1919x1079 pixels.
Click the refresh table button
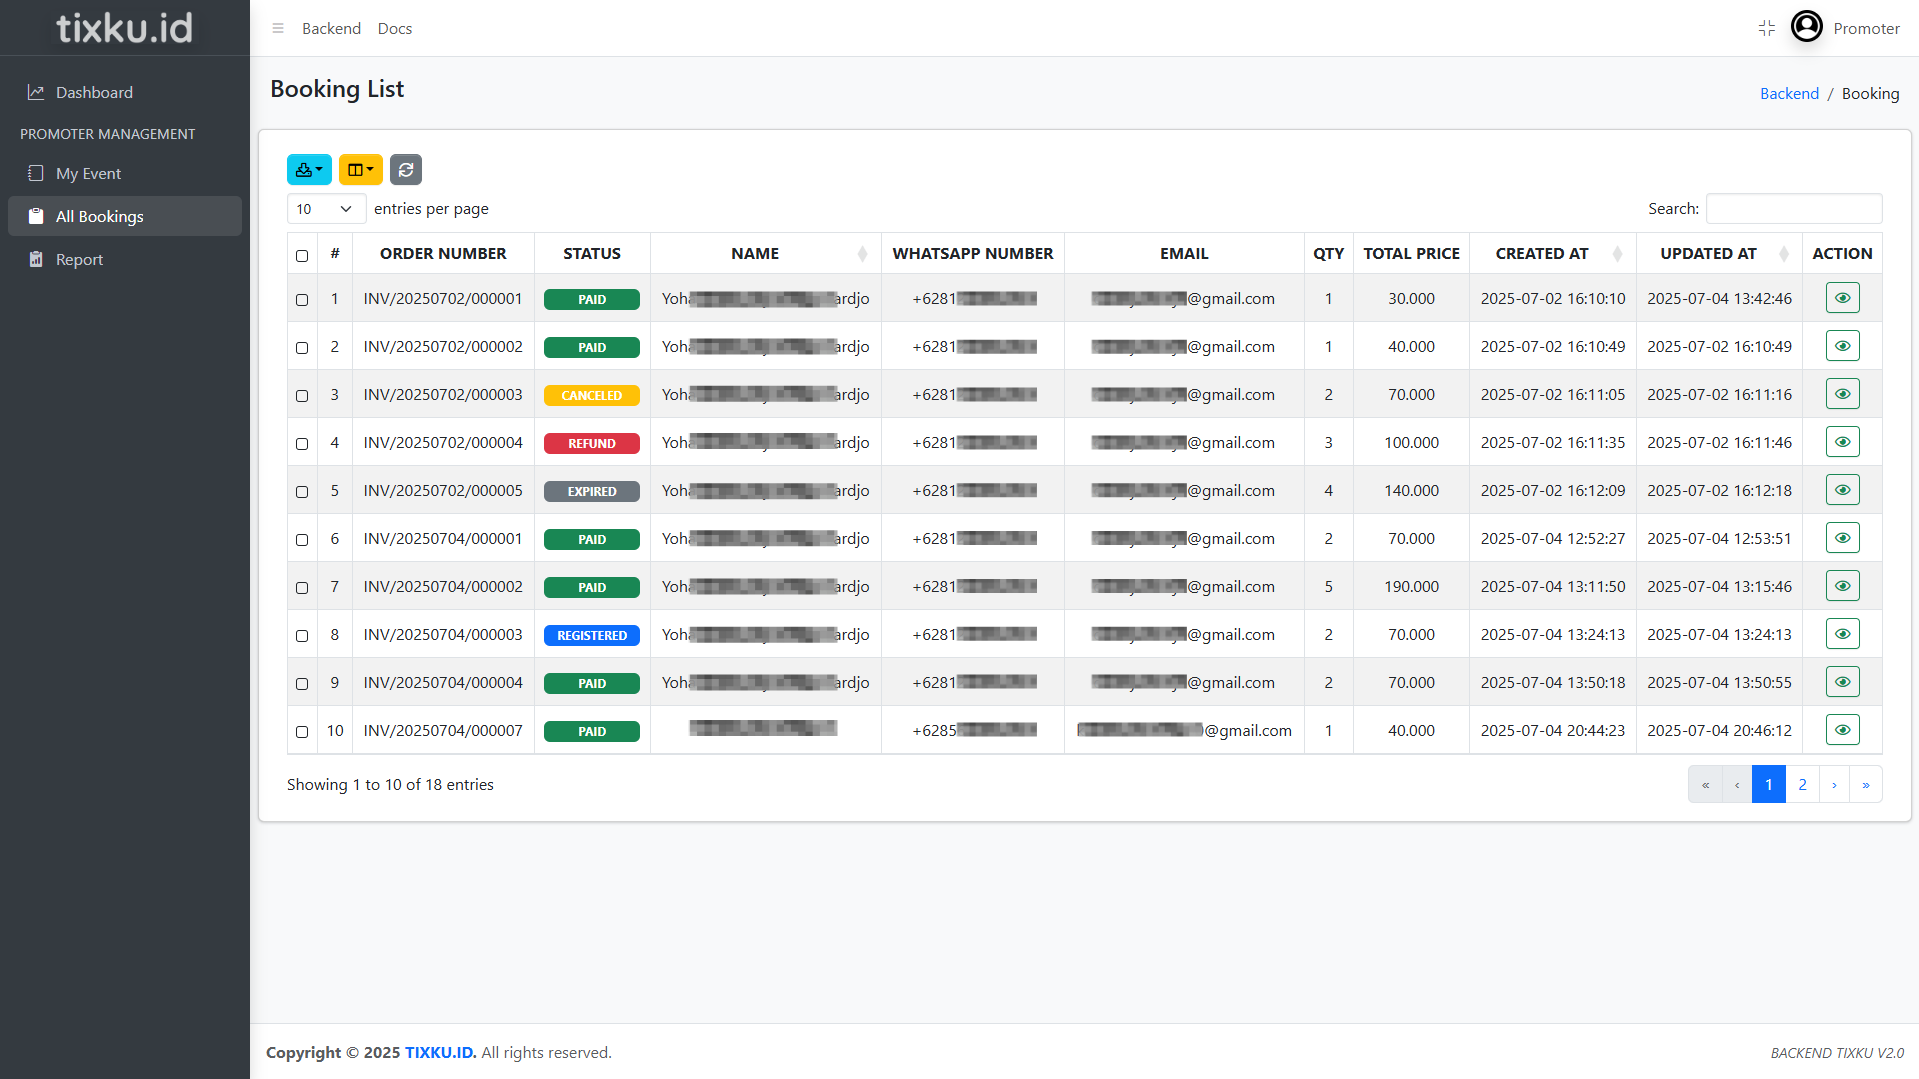point(405,170)
